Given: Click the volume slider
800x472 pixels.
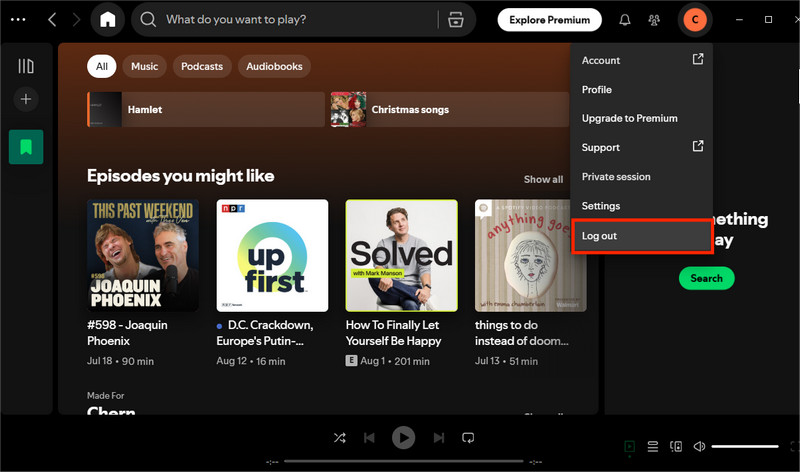Looking at the screenshot, I should [745, 446].
